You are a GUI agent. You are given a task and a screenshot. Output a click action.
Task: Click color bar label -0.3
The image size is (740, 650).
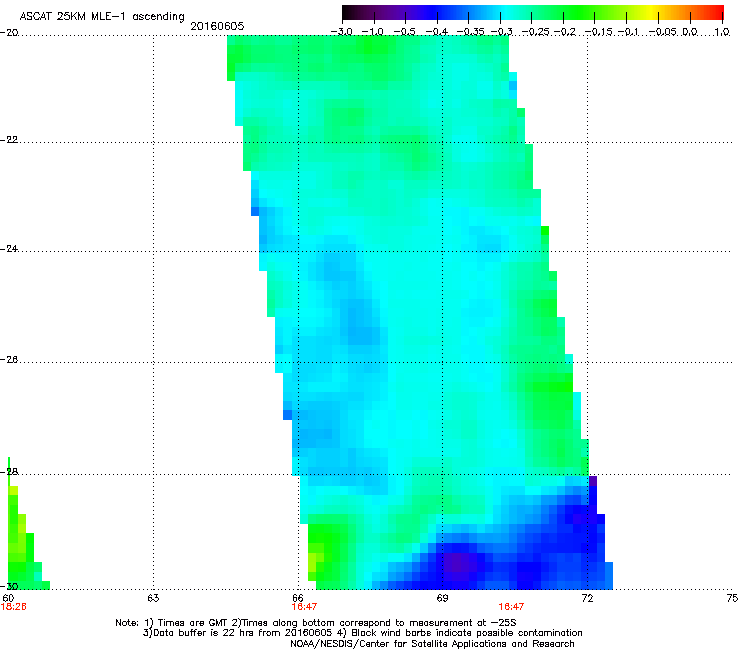point(501,32)
